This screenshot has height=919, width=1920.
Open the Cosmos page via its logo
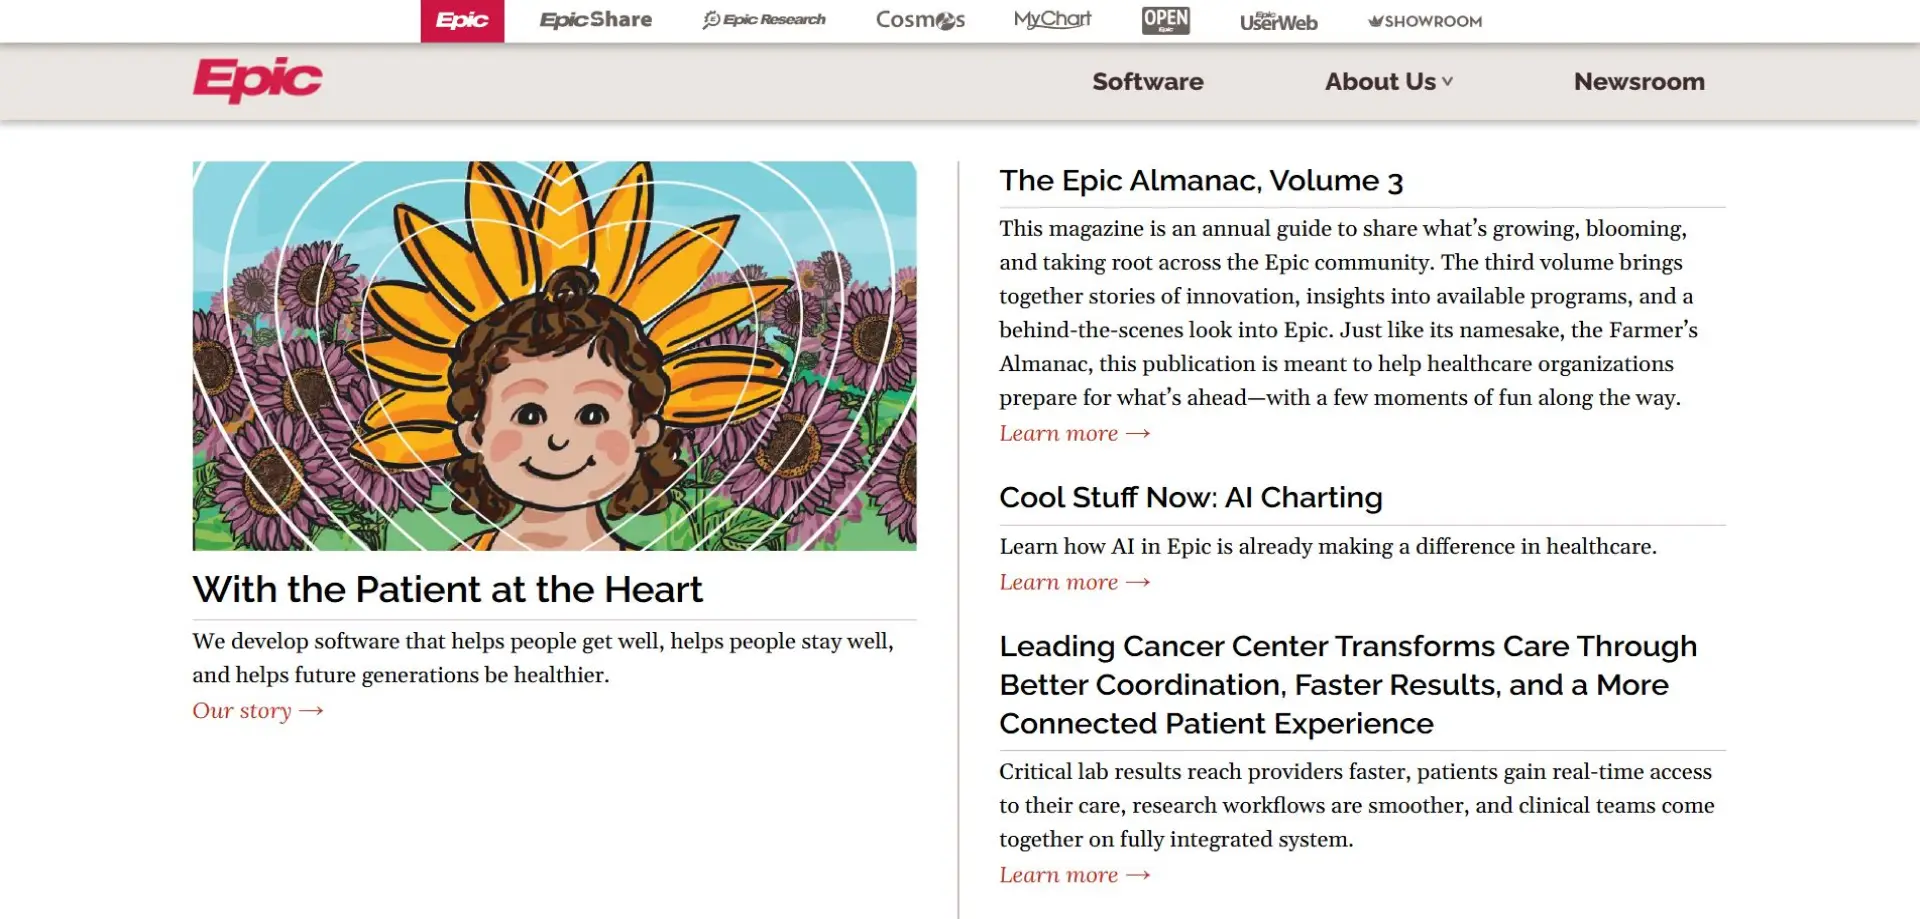[x=919, y=19]
